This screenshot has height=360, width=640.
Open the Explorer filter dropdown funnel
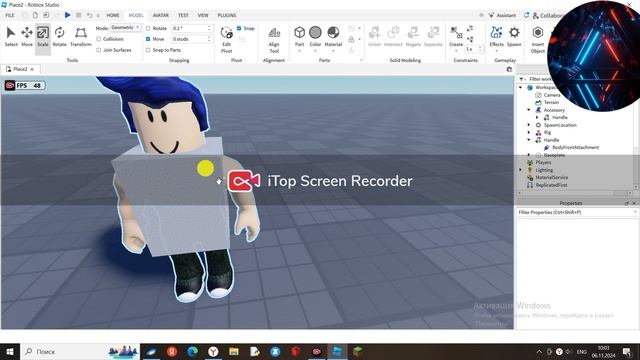point(522,79)
